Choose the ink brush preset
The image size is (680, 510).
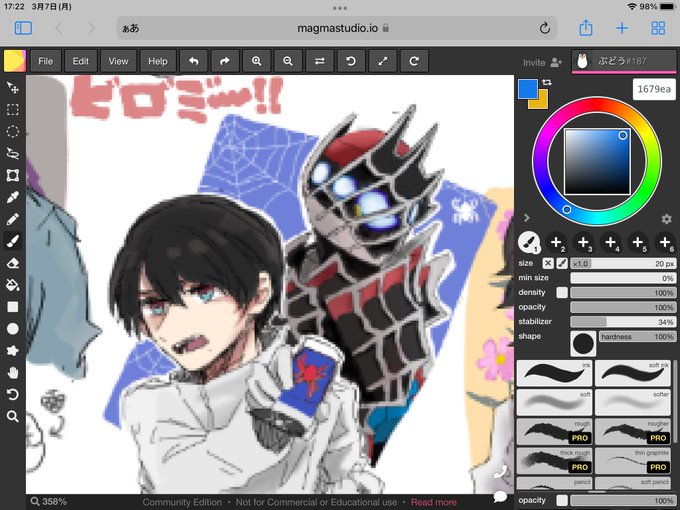tap(554, 373)
